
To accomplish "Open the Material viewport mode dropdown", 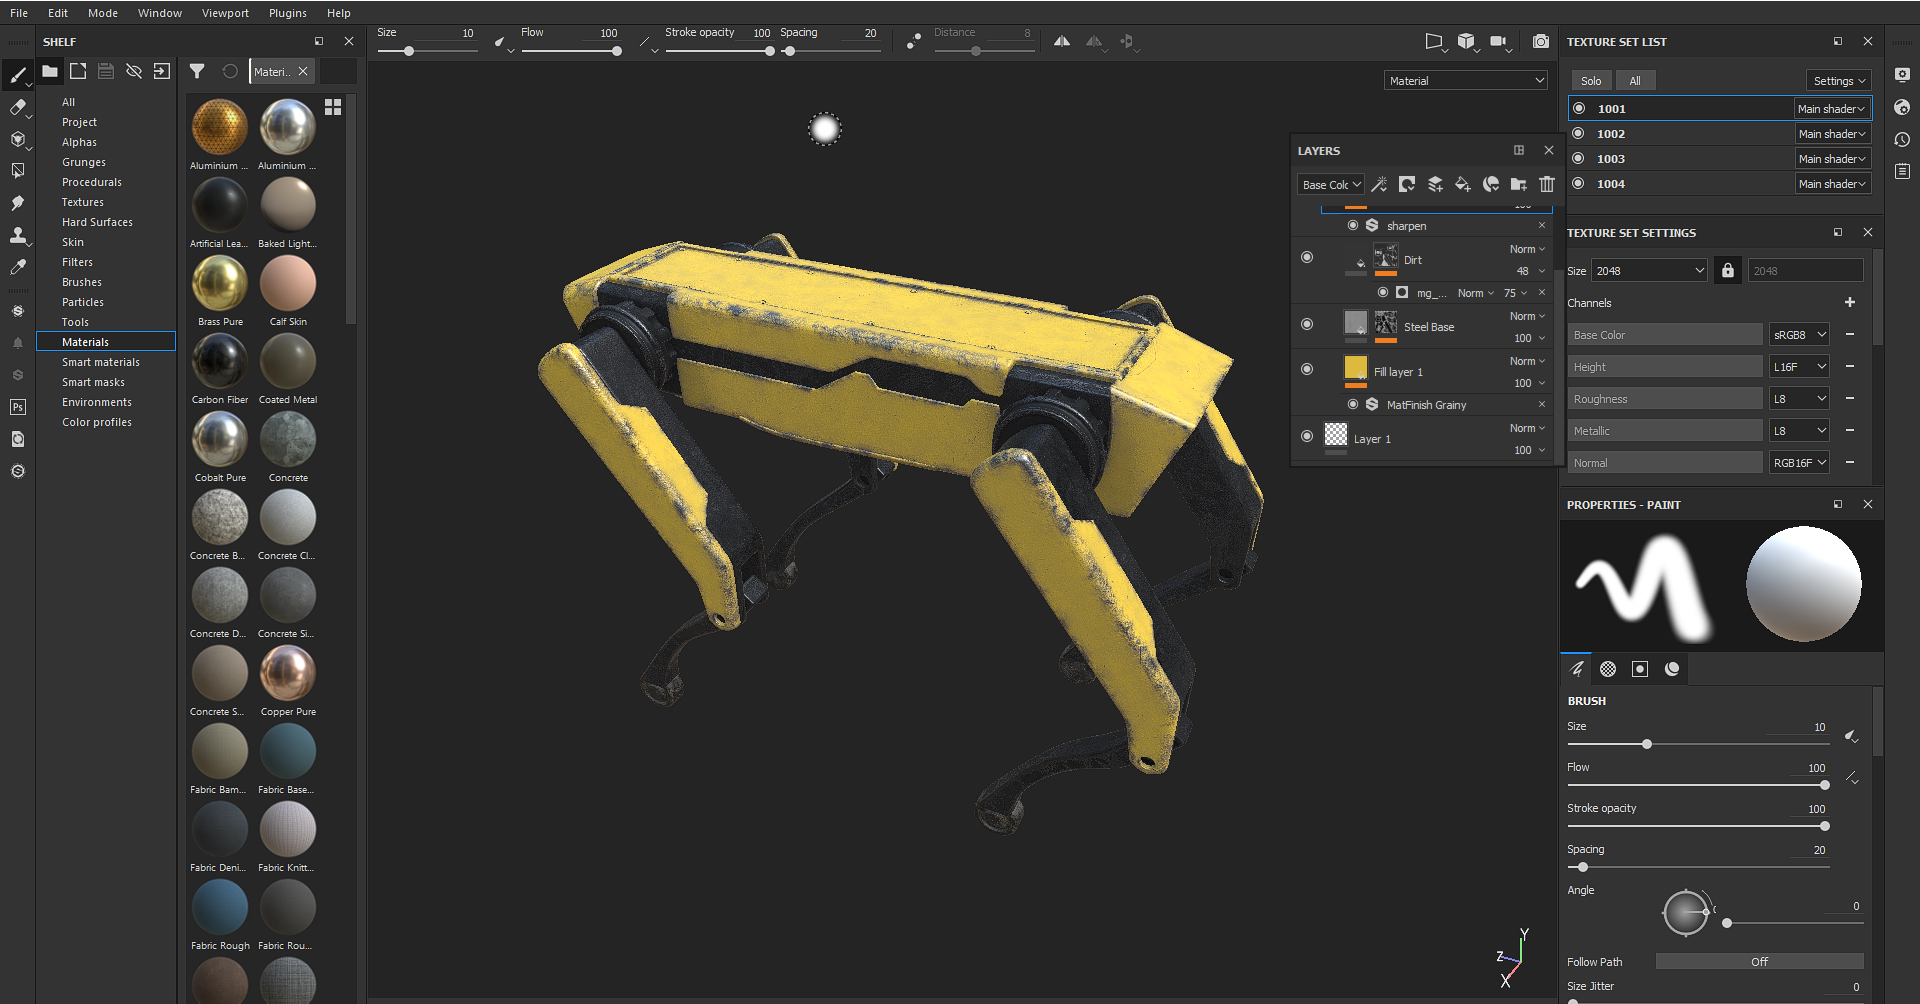I will [x=1466, y=80].
